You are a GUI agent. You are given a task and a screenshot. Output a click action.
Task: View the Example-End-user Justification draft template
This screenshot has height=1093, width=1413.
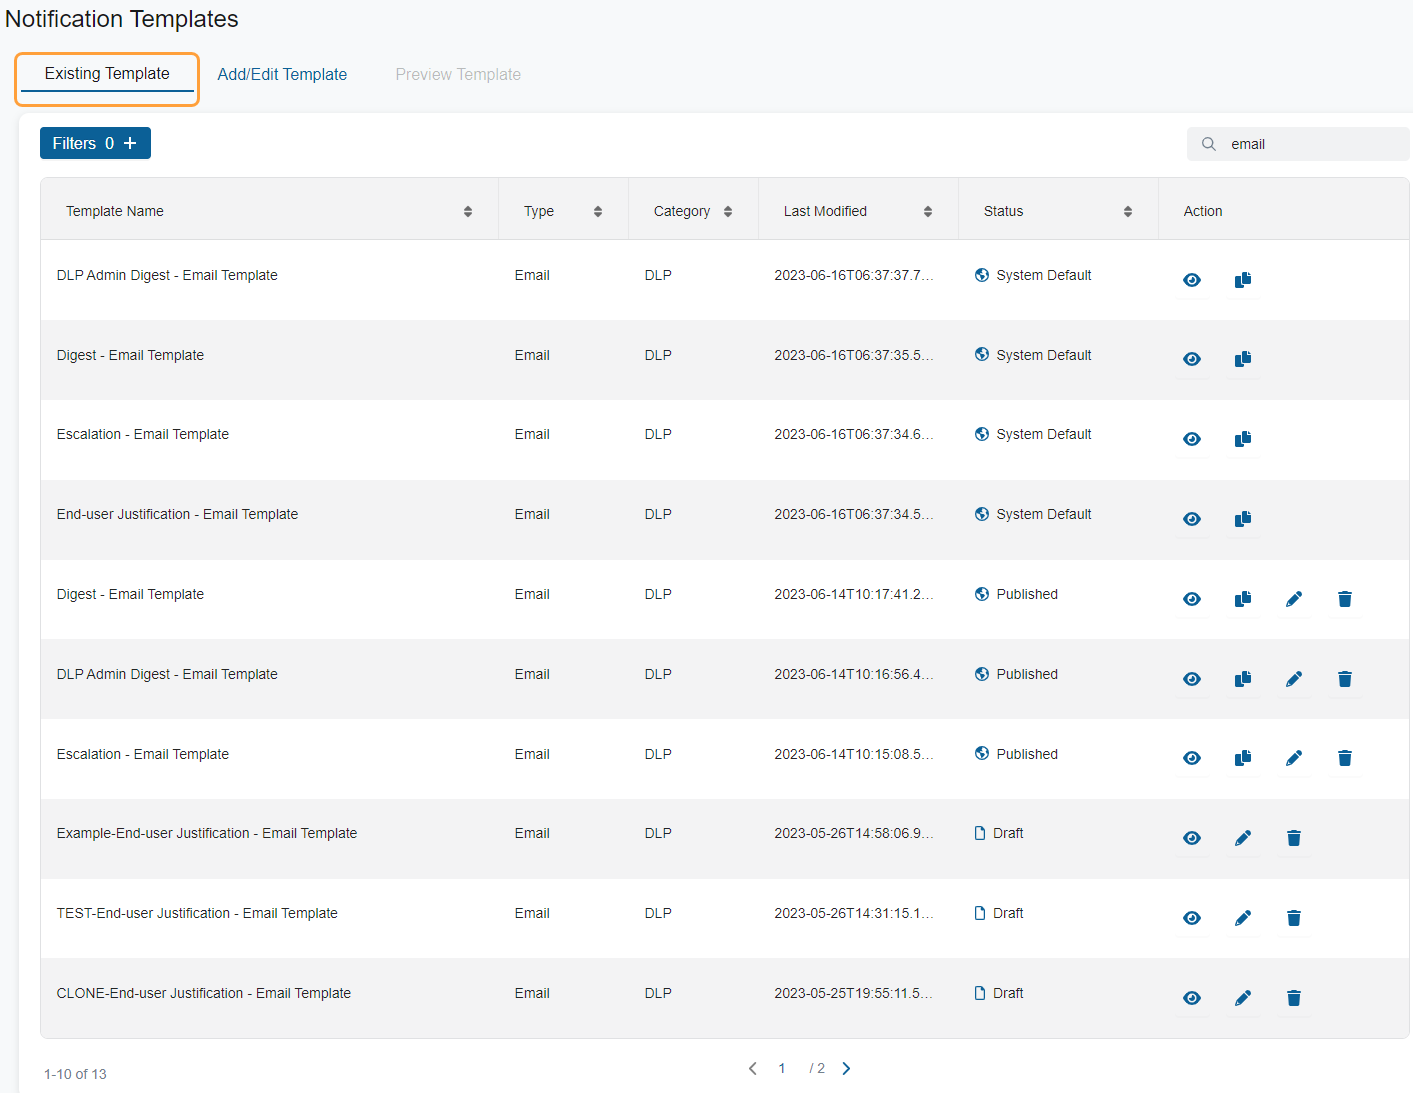[1192, 838]
